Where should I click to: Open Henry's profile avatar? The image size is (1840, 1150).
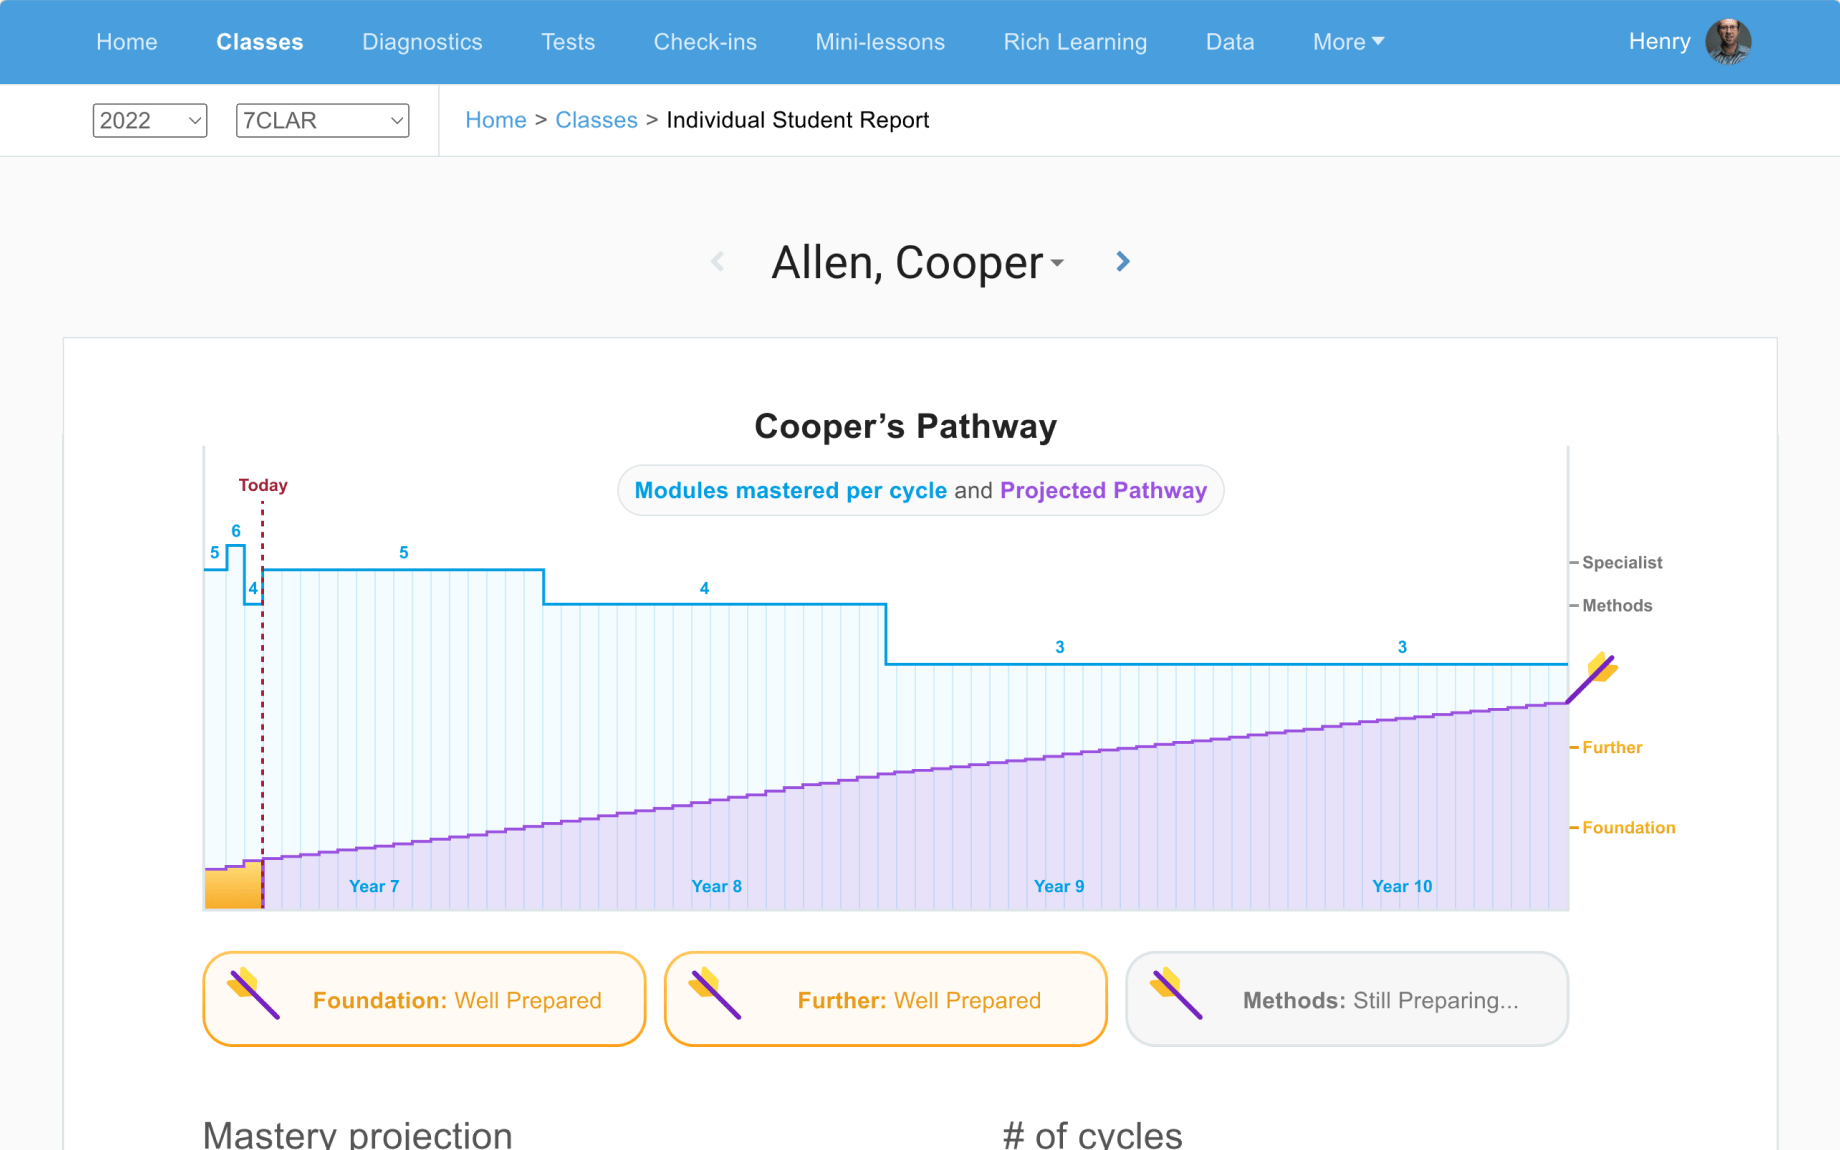pos(1728,41)
